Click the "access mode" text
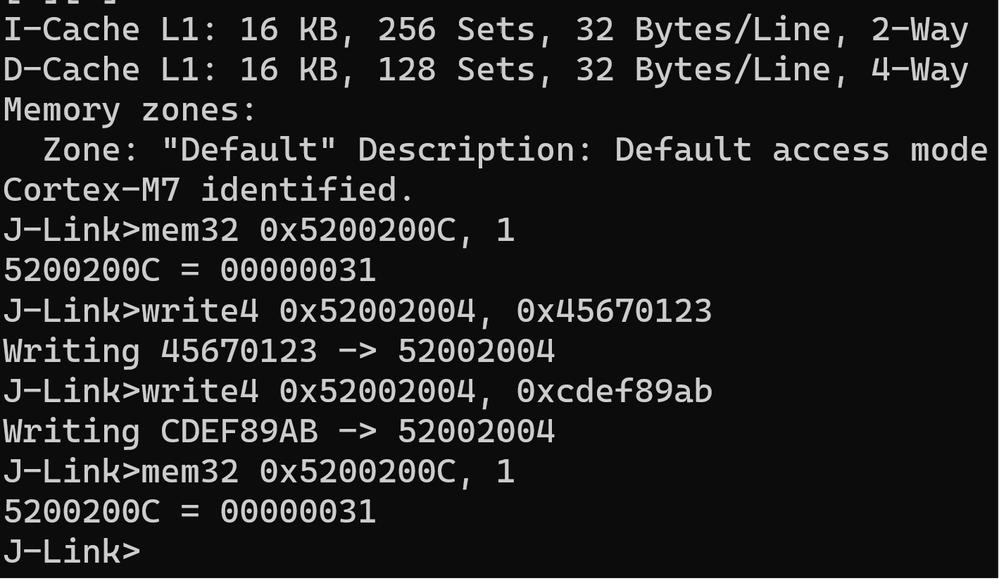The image size is (999, 579). [879, 150]
